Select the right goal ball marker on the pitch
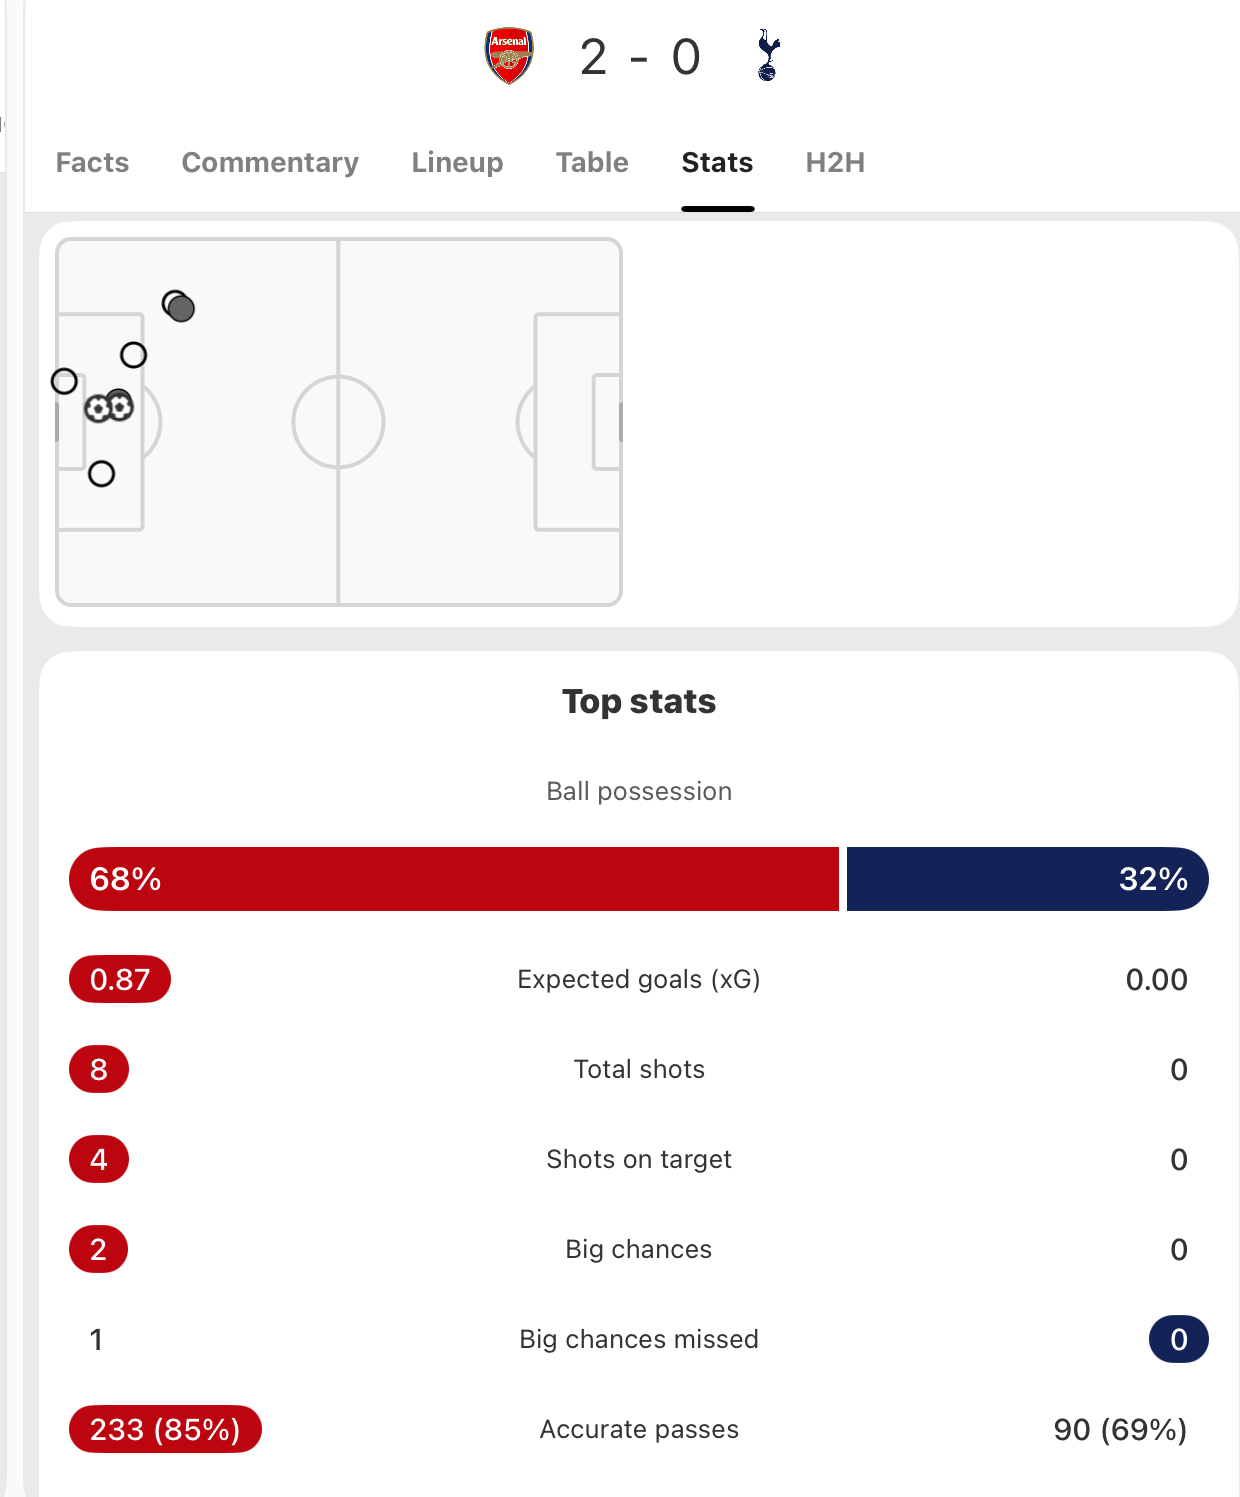 (x=121, y=407)
